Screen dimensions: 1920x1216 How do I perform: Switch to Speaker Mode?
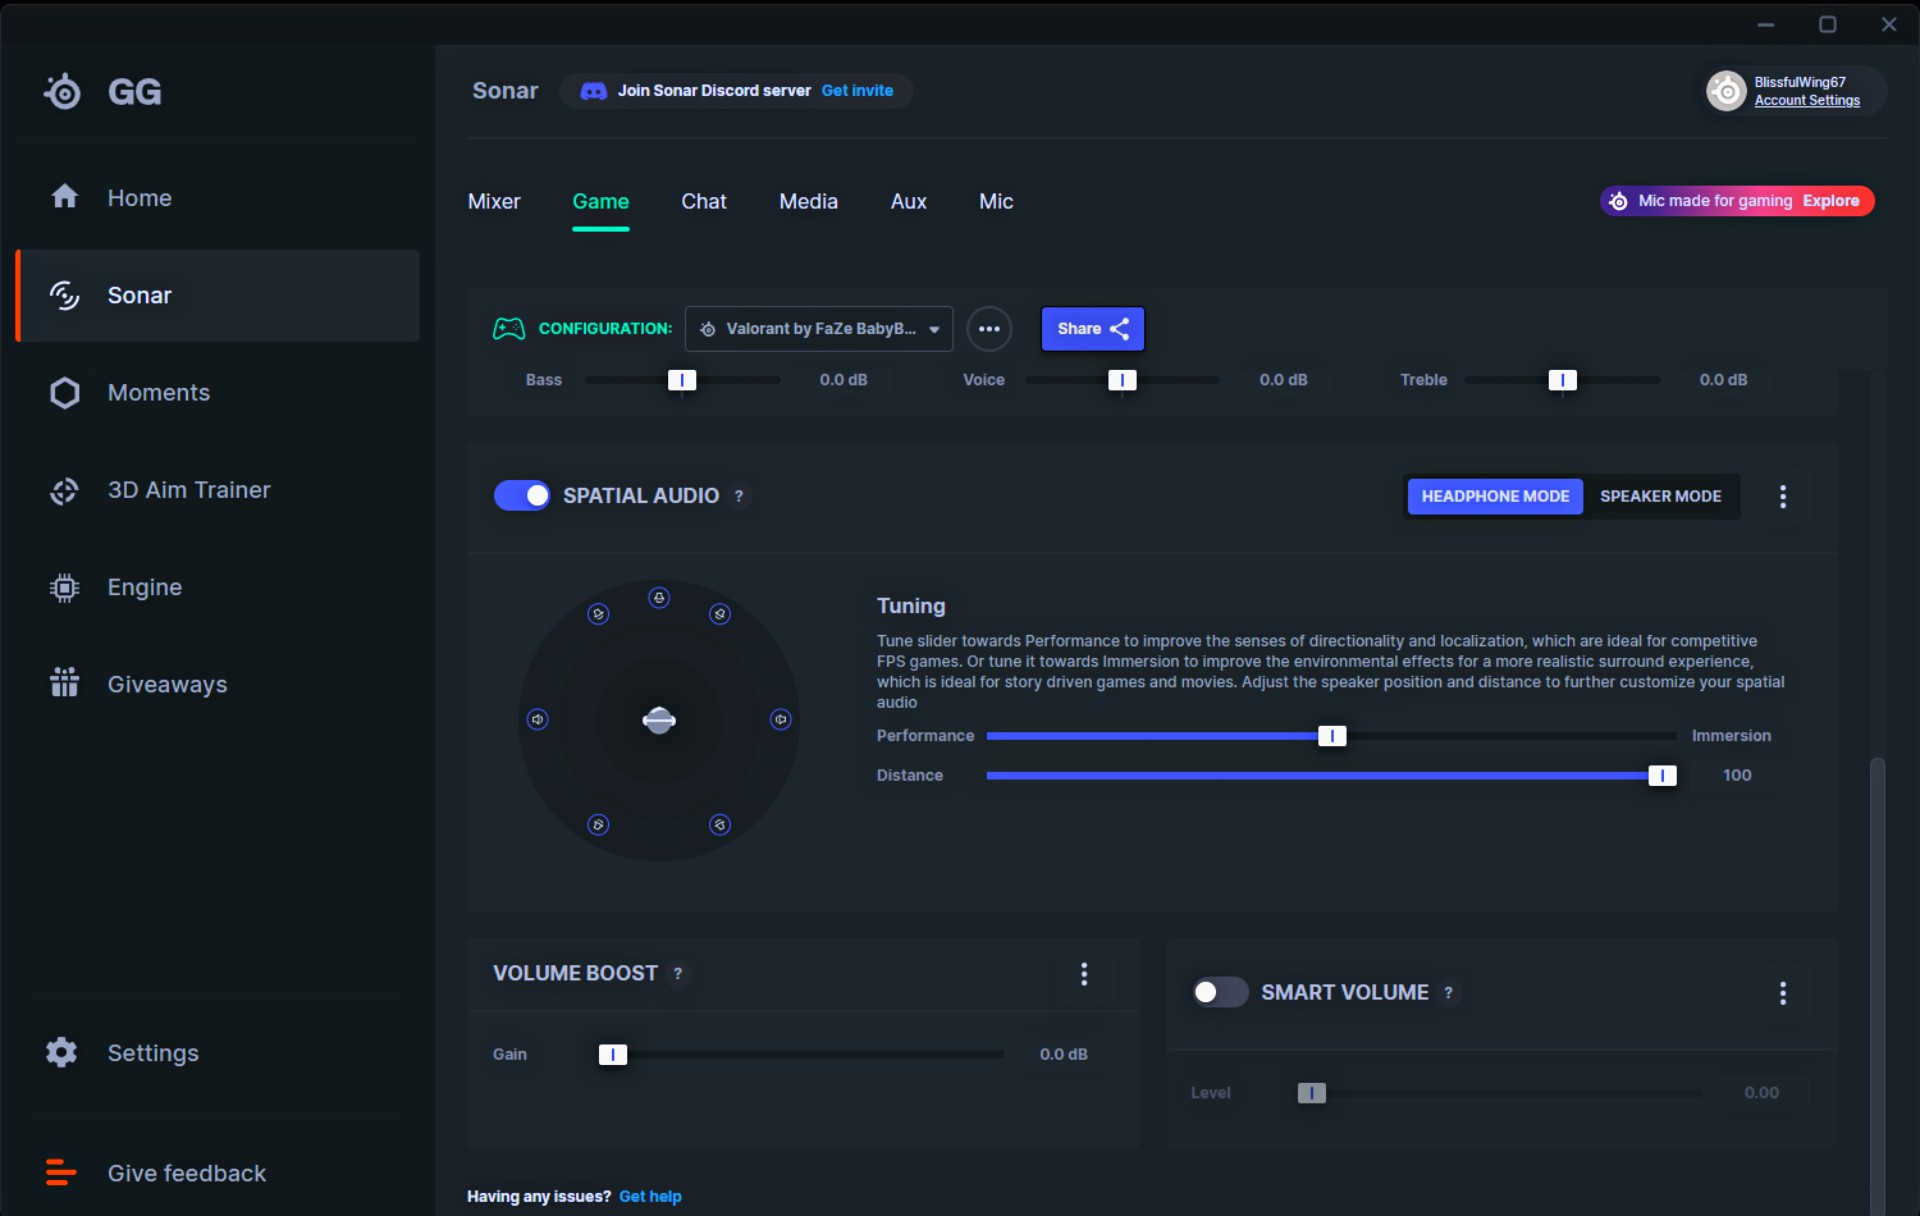coord(1660,496)
